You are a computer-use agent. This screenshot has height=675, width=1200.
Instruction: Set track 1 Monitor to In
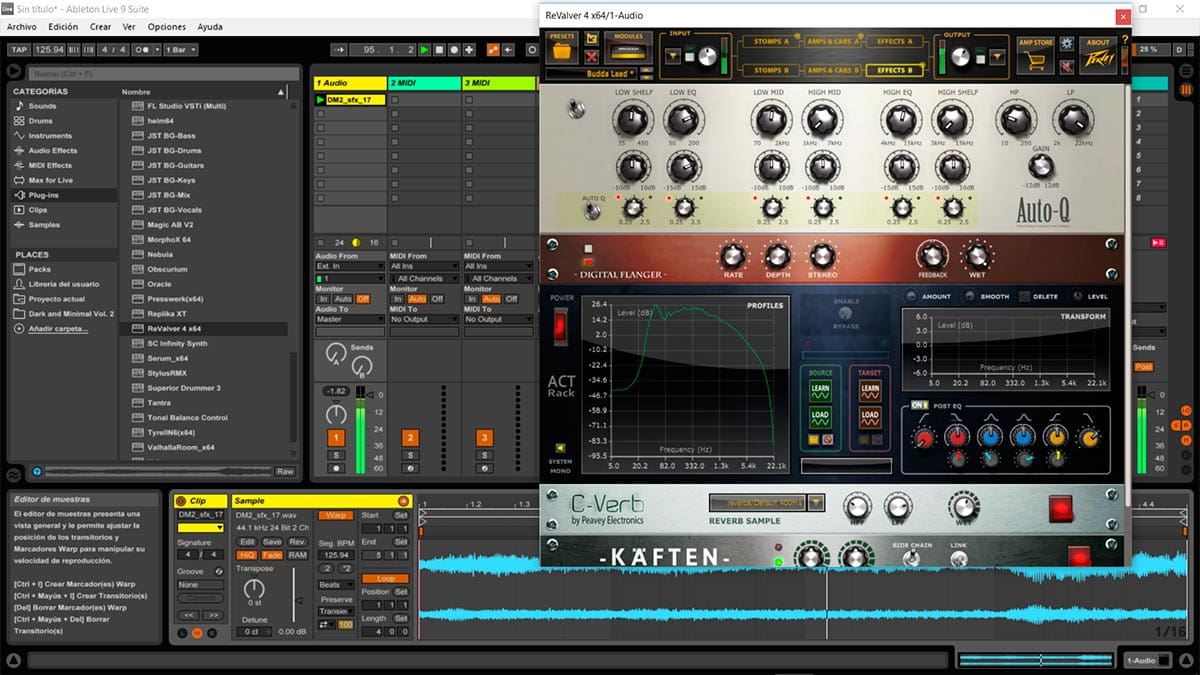point(323,299)
